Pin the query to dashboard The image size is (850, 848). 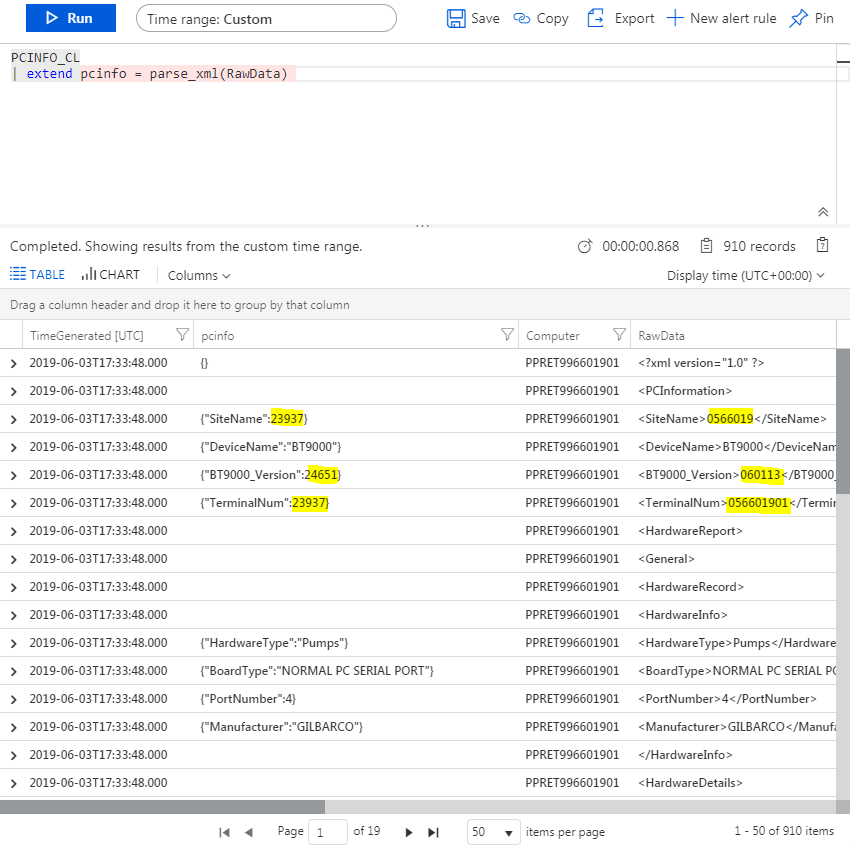coord(811,17)
